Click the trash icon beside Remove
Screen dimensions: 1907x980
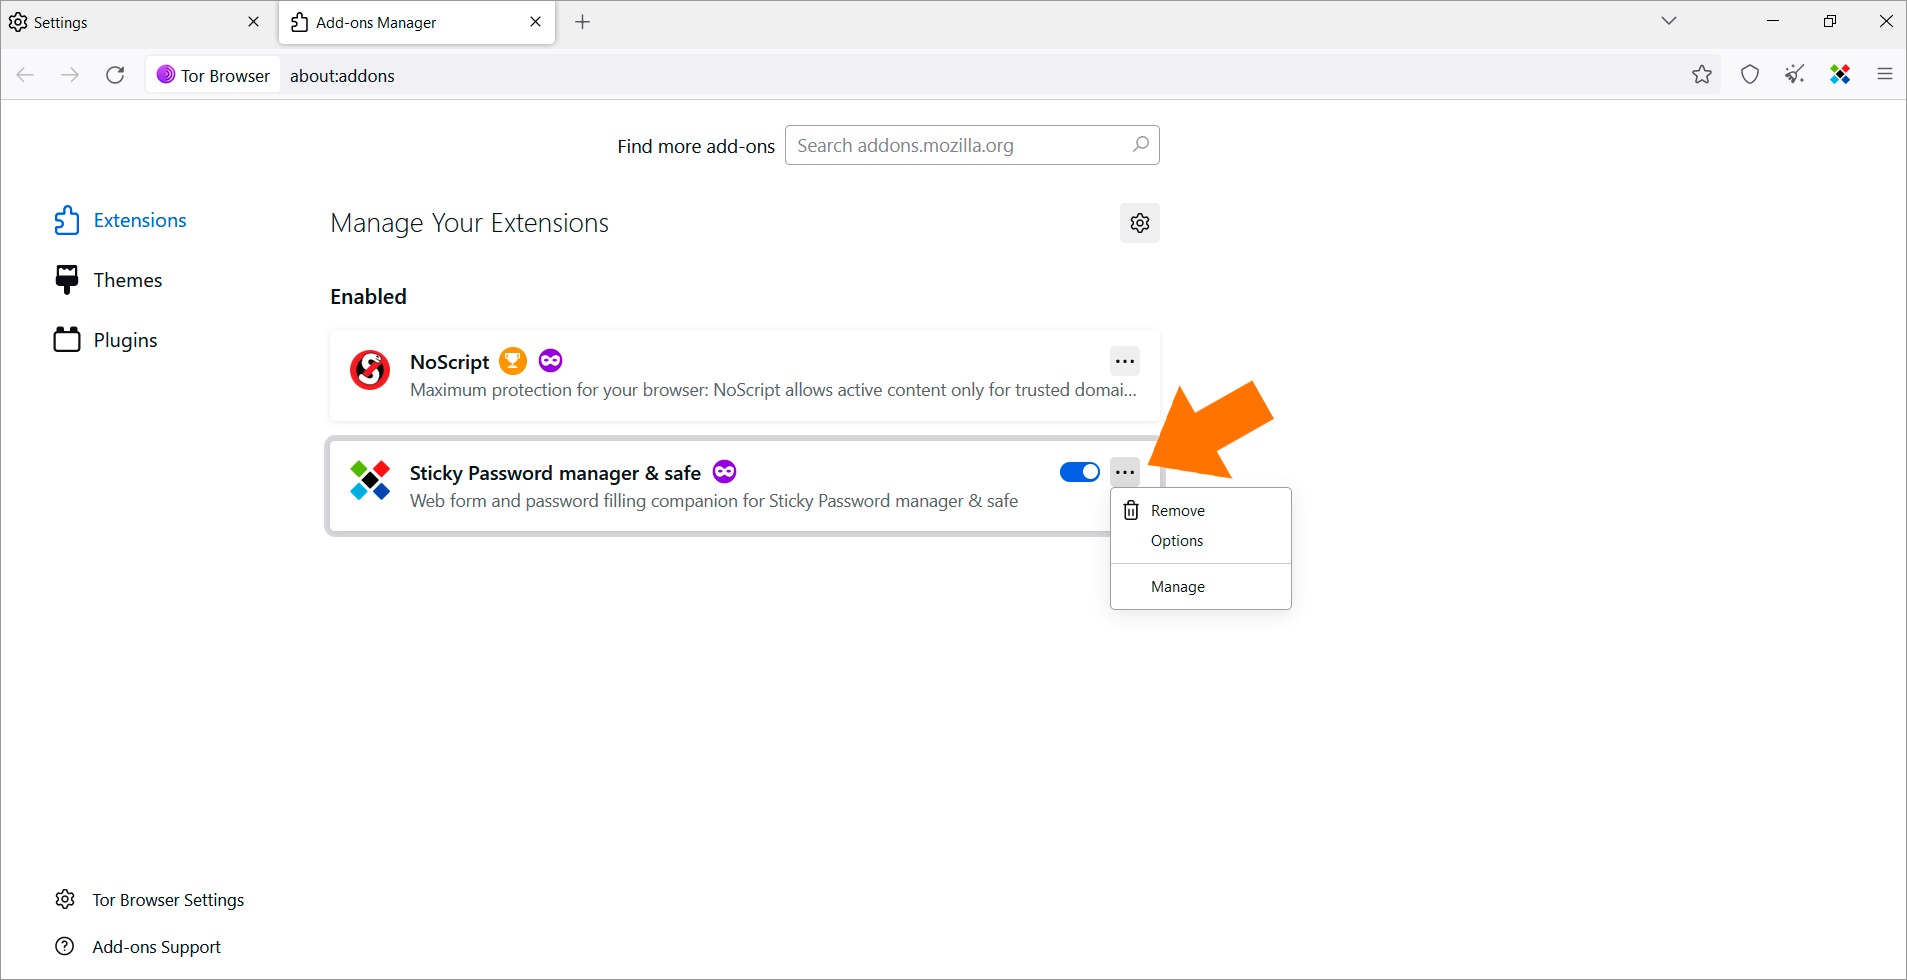[1131, 510]
